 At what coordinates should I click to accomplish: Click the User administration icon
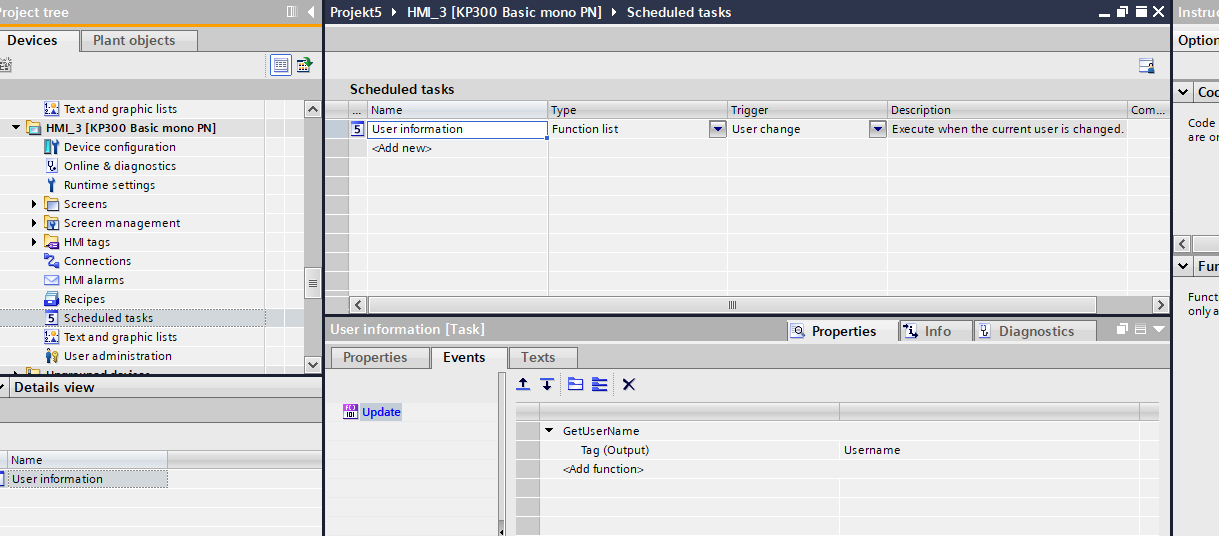click(x=52, y=356)
